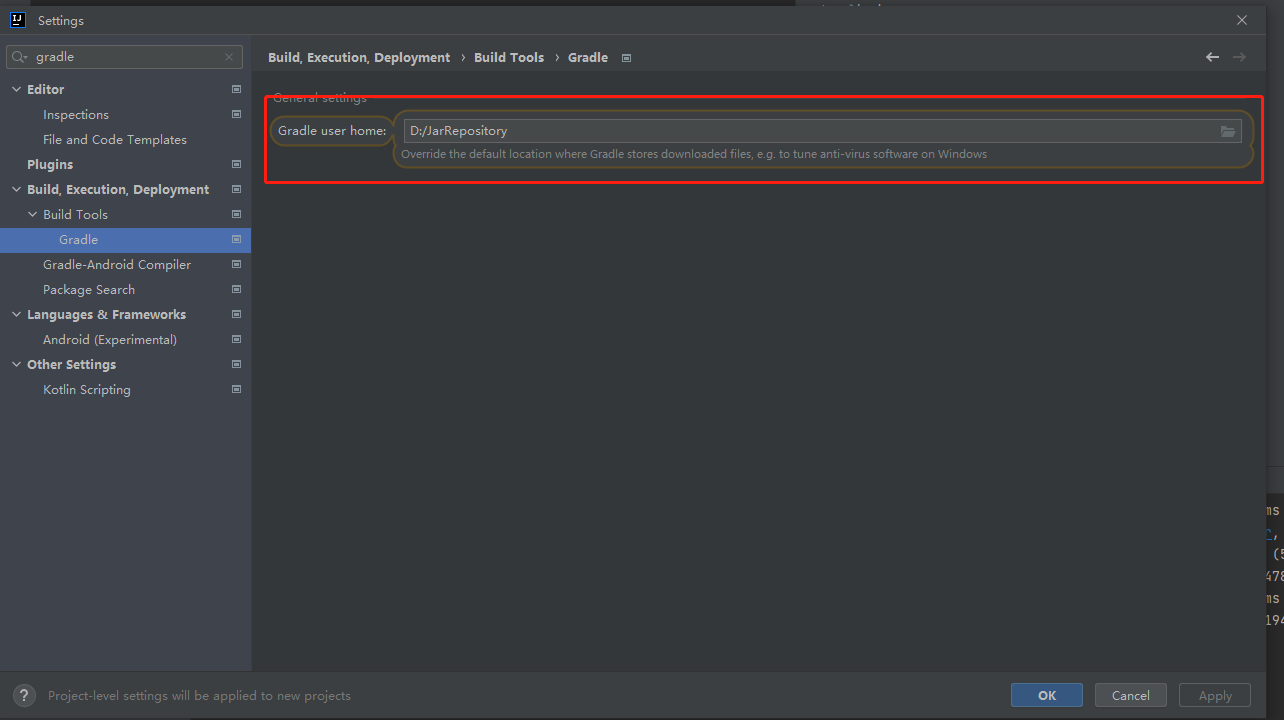
Task: Open Gradle-Android Compiler settings
Action: pyautogui.click(x=117, y=264)
